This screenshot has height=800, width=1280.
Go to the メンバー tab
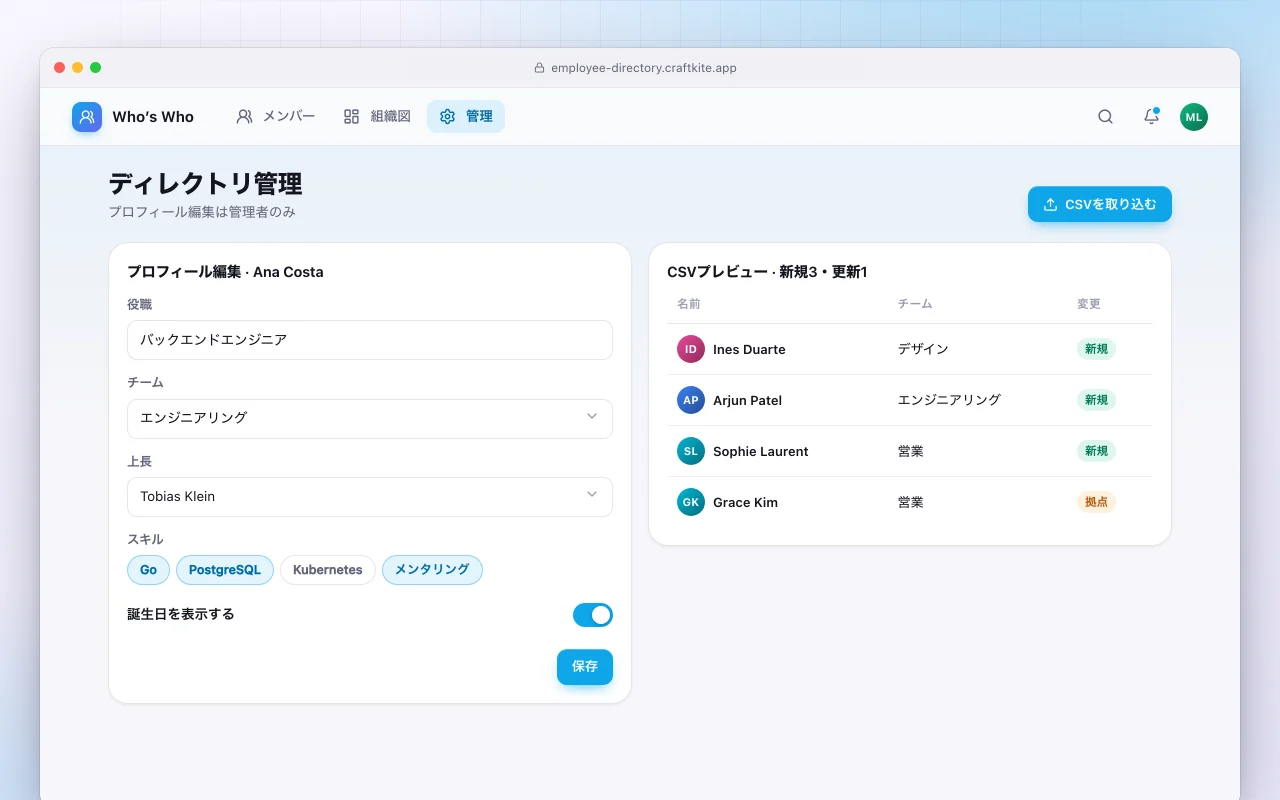(275, 117)
